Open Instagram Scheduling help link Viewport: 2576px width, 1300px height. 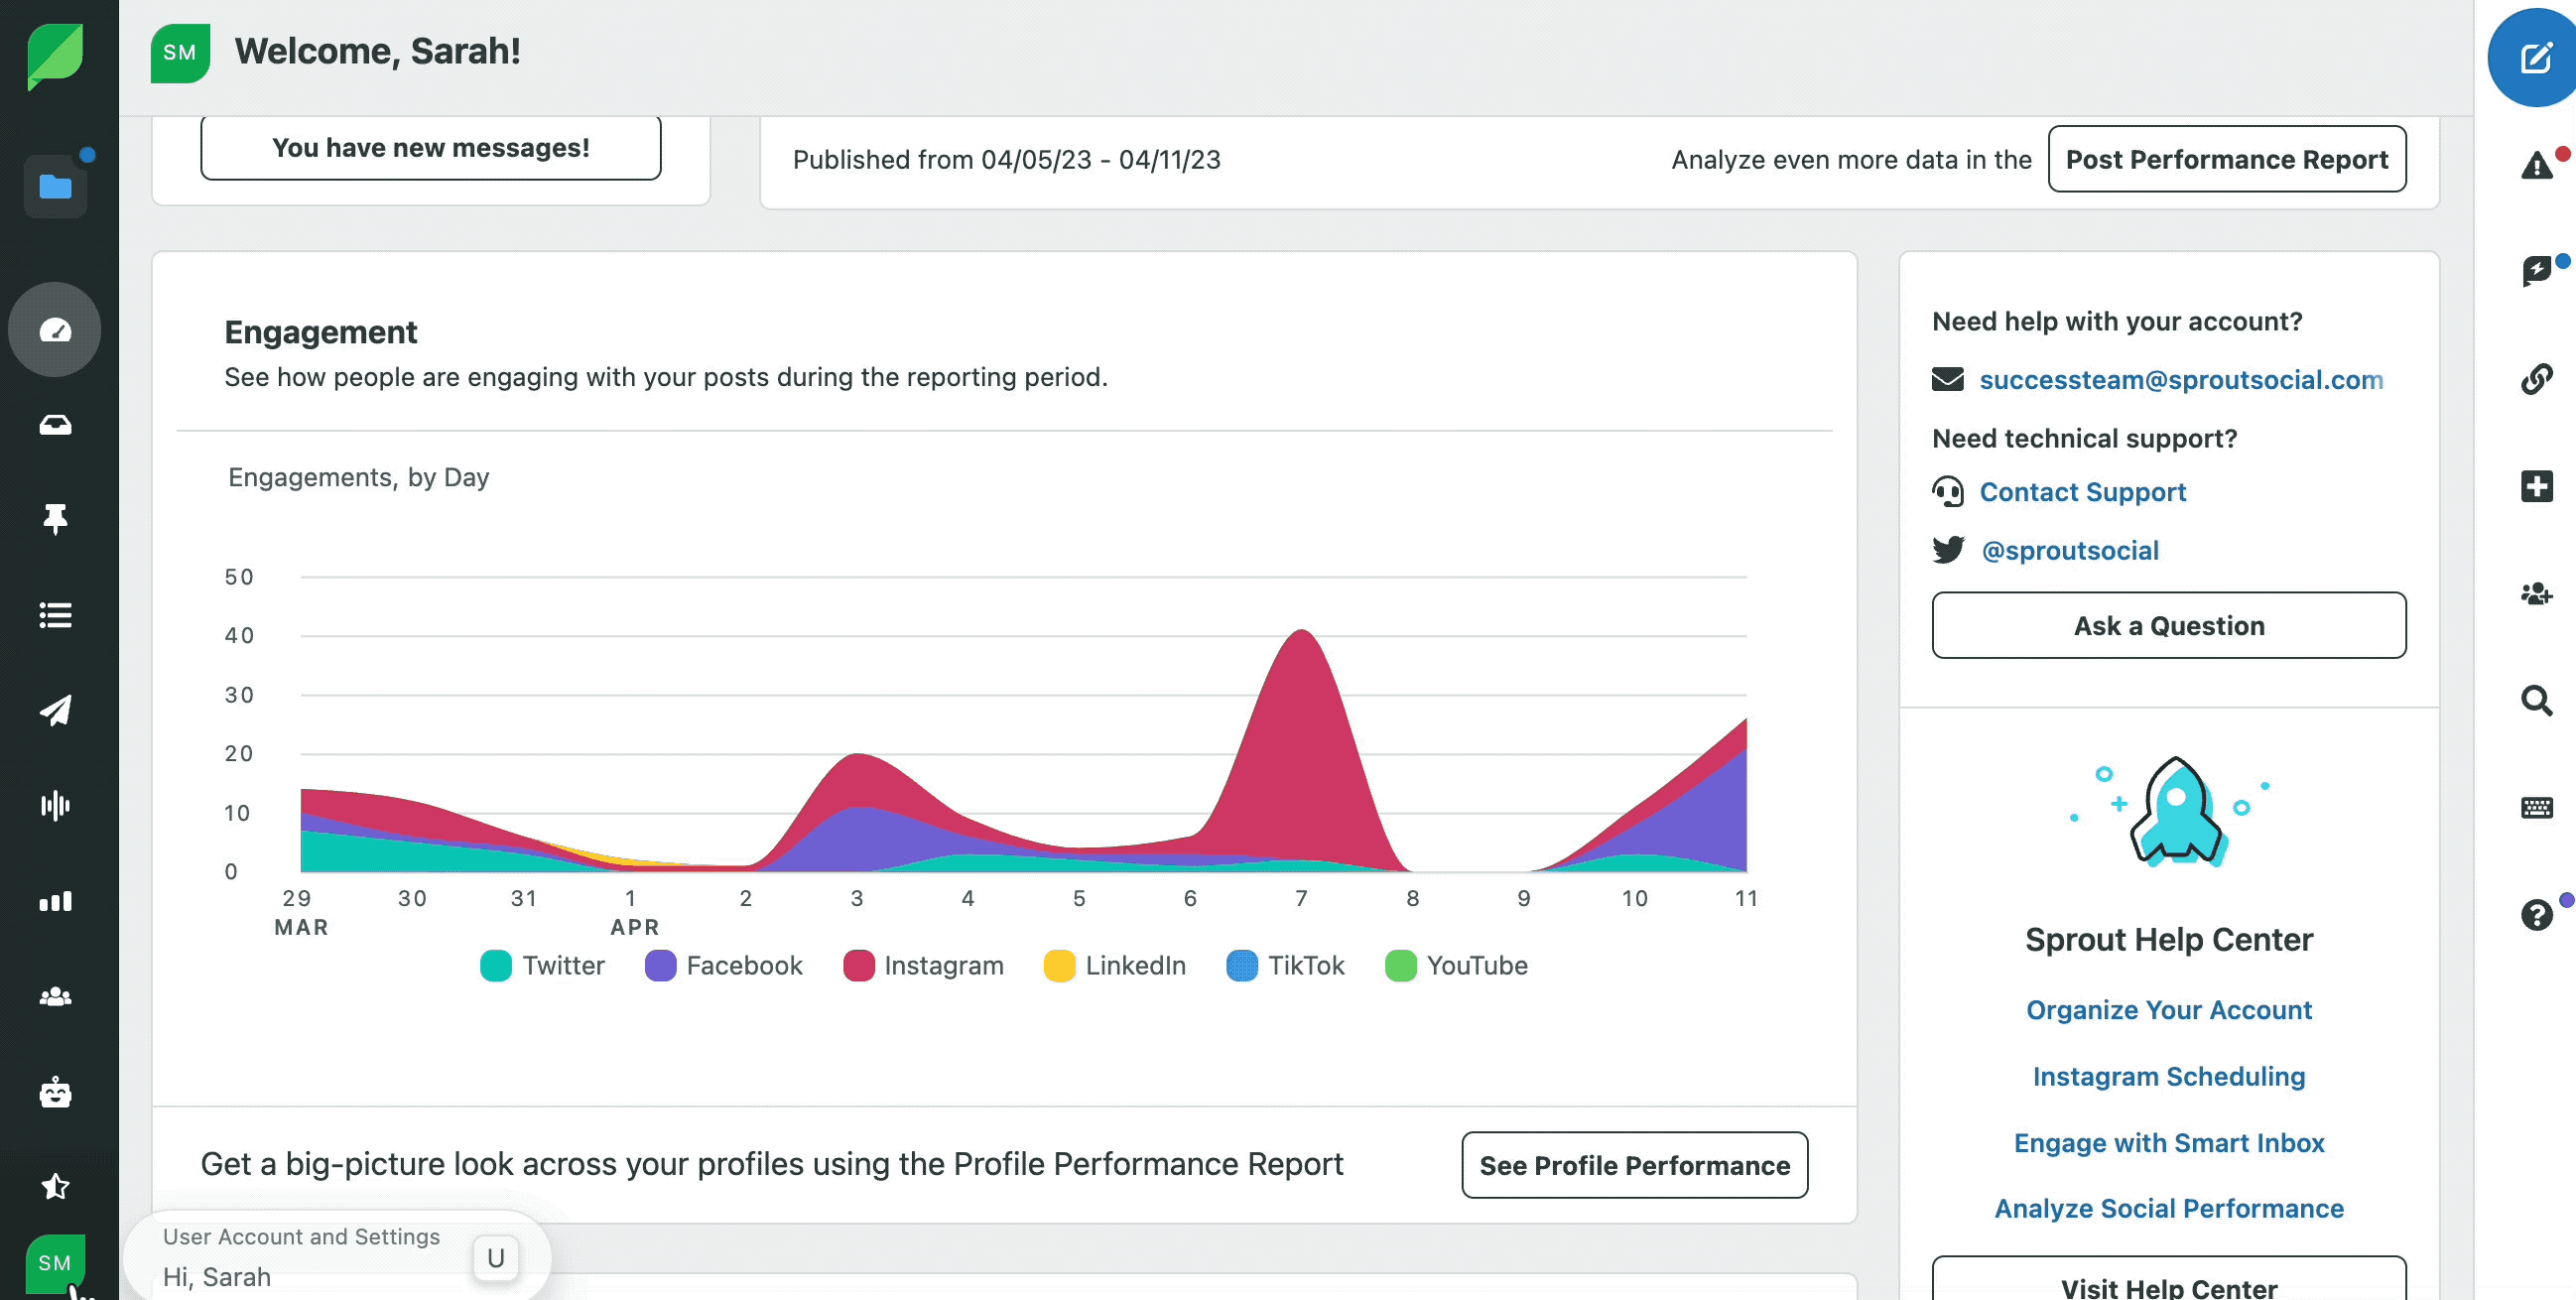coord(2169,1076)
